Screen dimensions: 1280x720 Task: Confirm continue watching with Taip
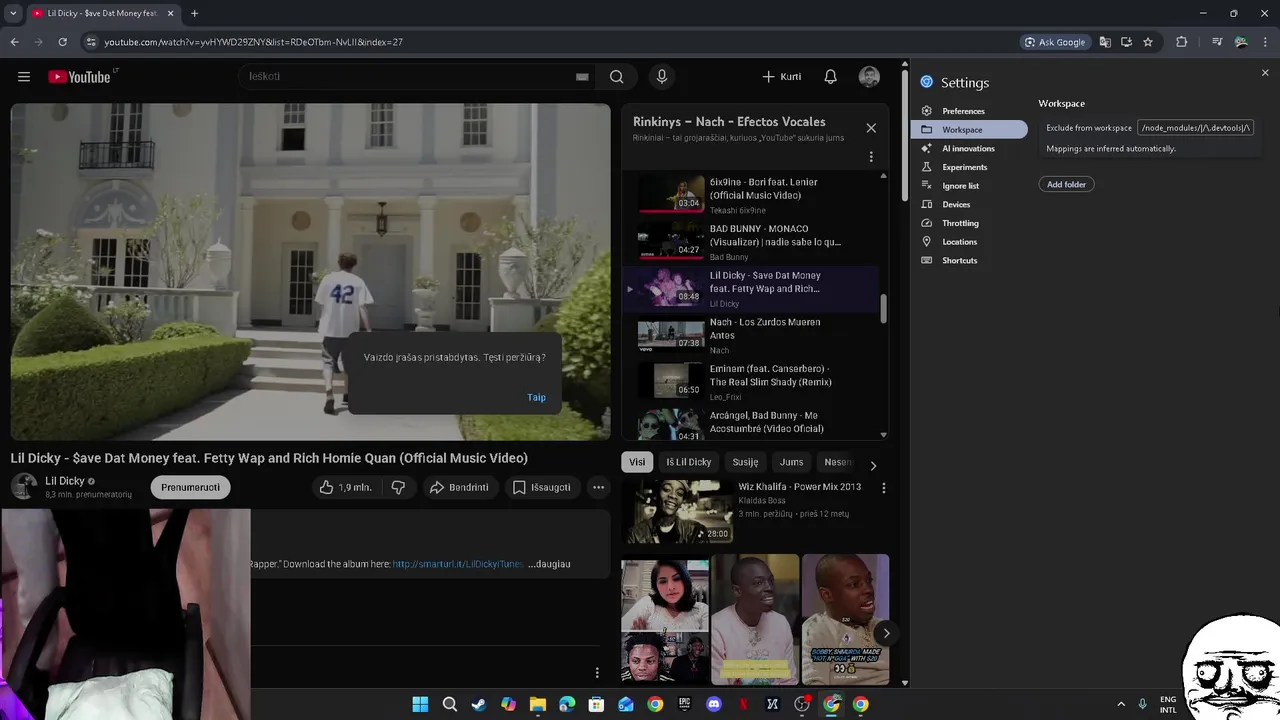[537, 397]
